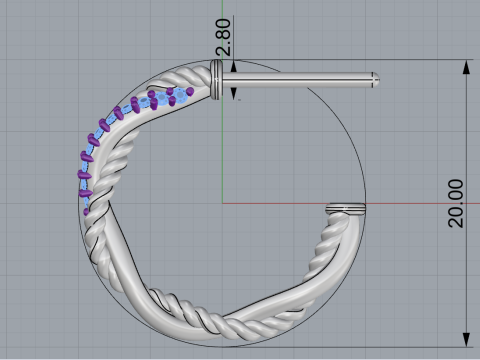Select the ribbed end cap below the red axis
The height and width of the screenshot is (360, 480).
point(345,209)
